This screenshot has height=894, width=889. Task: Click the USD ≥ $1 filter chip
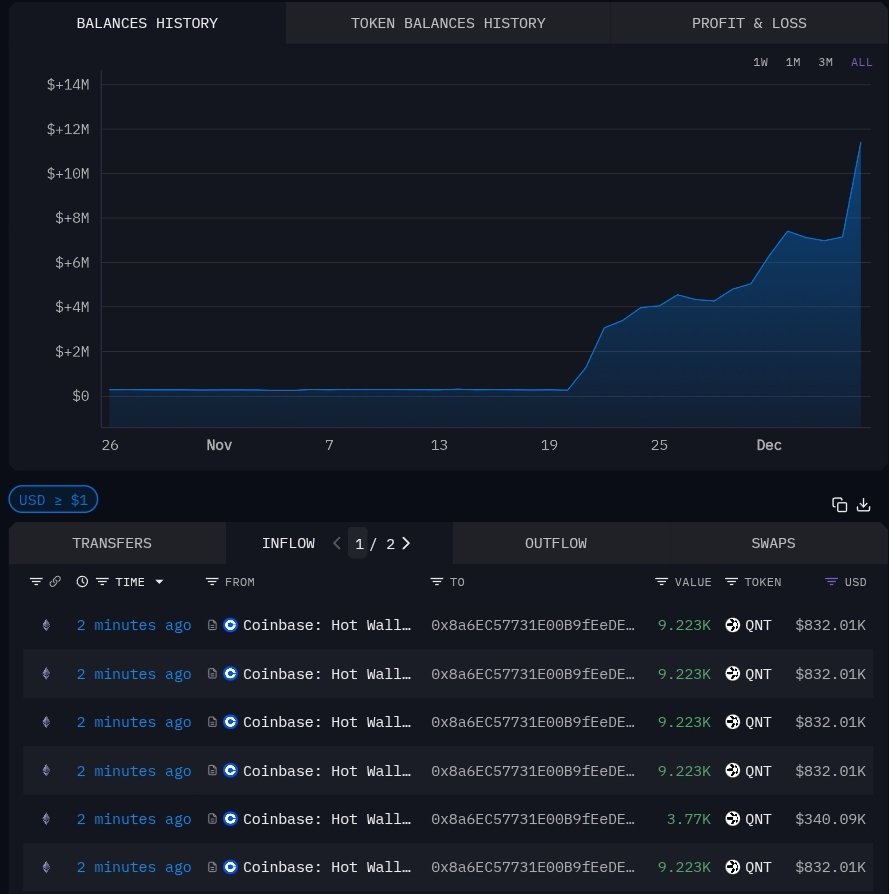point(53,500)
